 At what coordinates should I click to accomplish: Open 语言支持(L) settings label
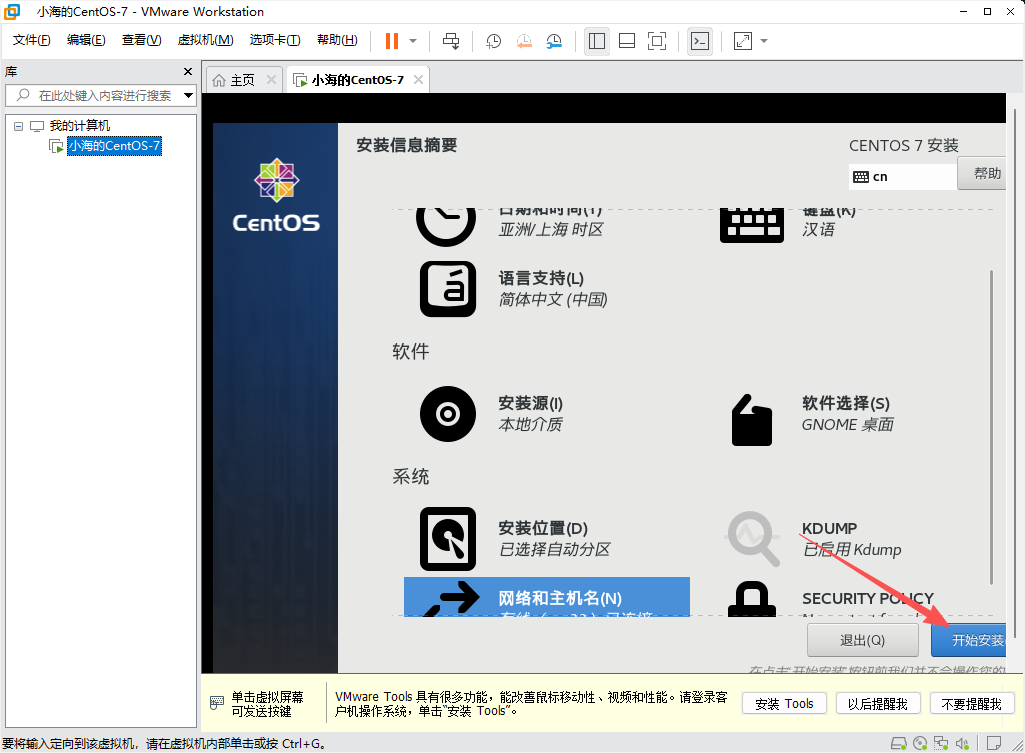(x=541, y=278)
